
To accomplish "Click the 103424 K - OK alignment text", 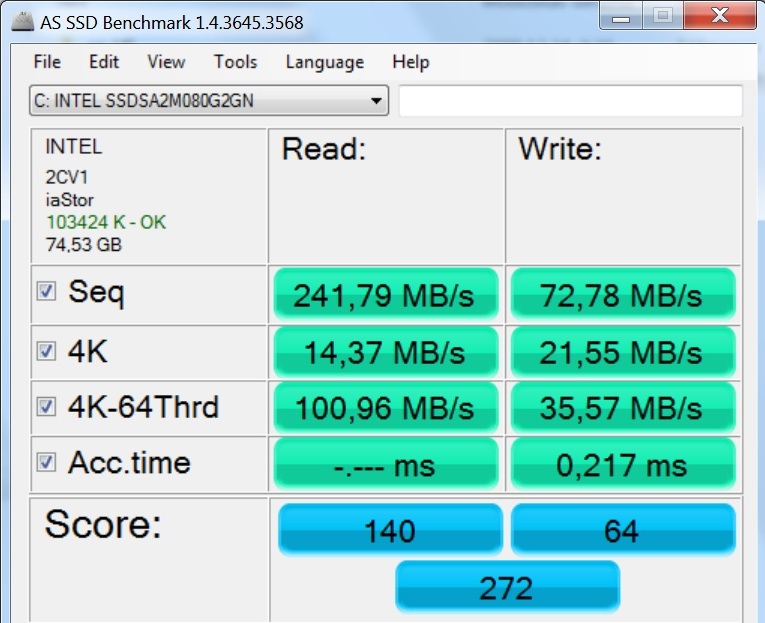I will [106, 222].
